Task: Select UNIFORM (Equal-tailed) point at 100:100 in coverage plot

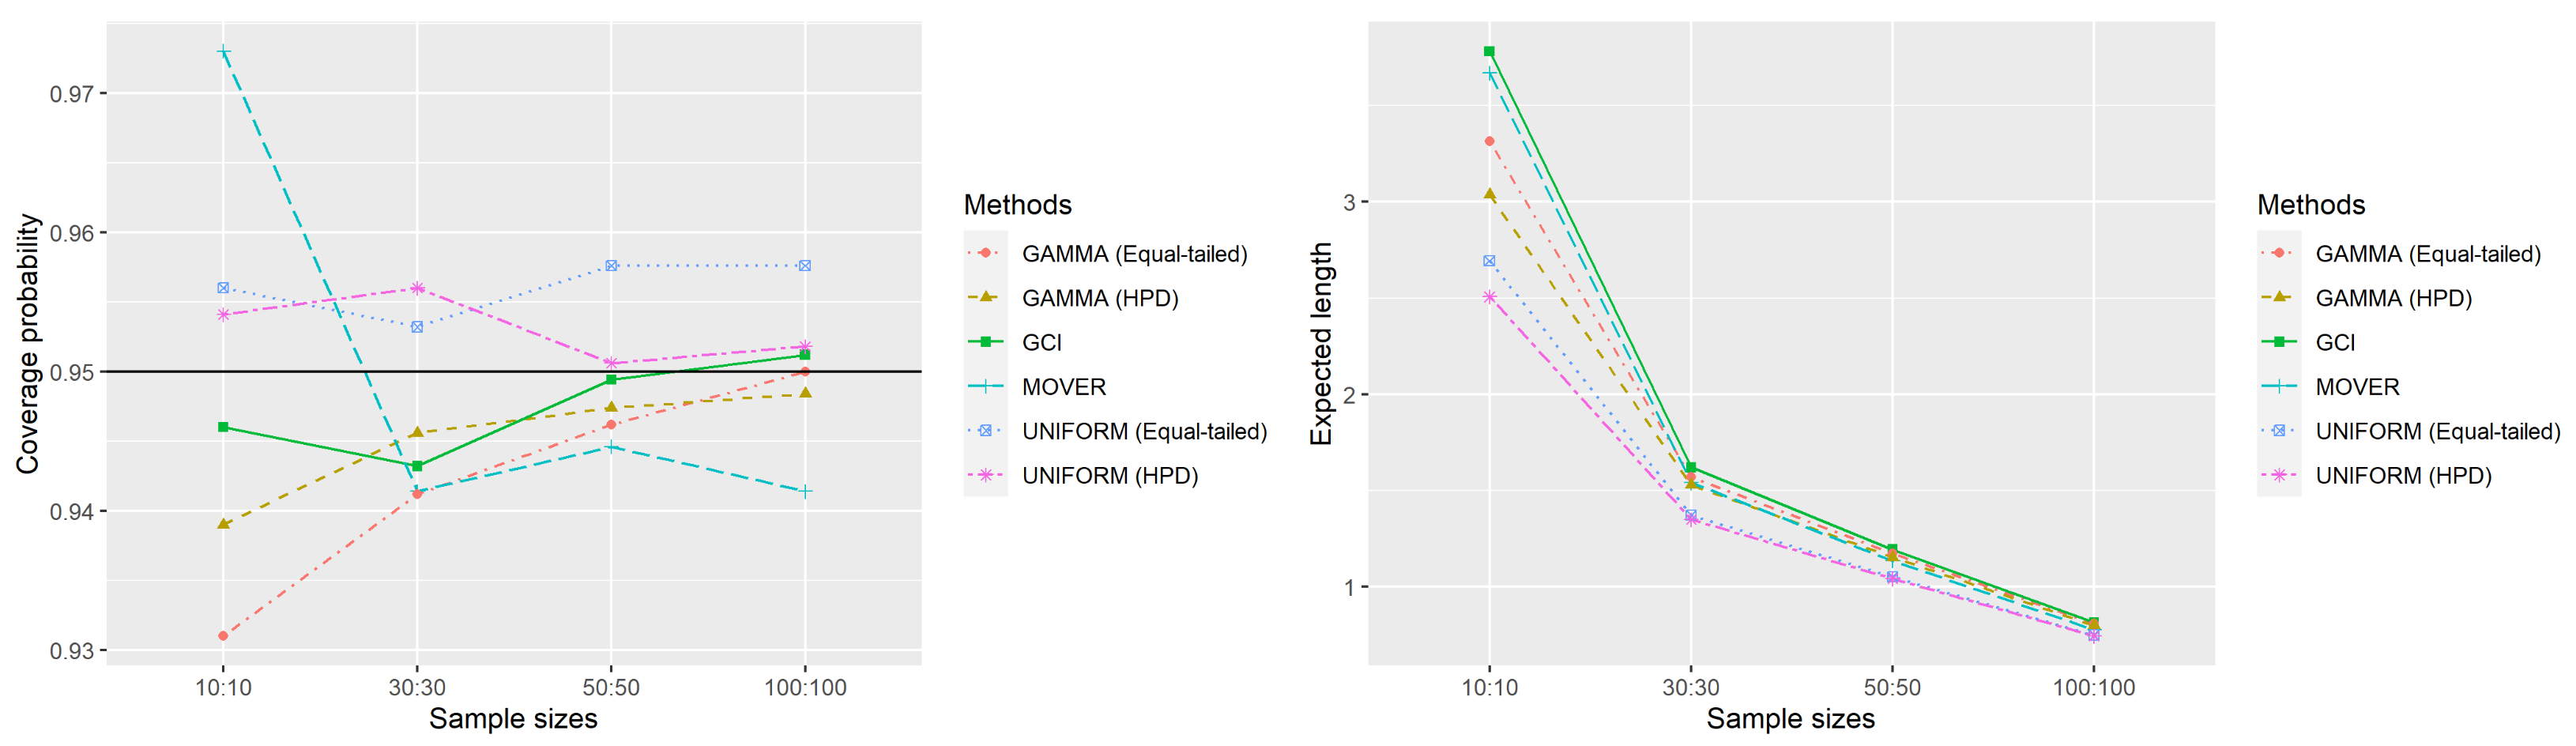Action: (x=805, y=266)
